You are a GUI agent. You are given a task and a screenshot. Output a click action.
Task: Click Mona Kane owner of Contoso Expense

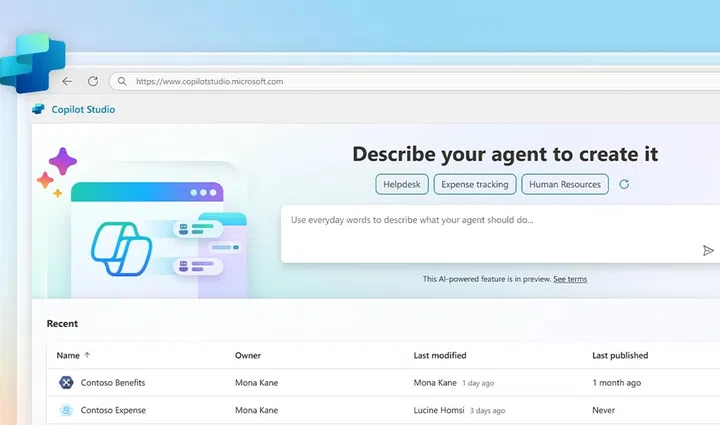click(257, 410)
